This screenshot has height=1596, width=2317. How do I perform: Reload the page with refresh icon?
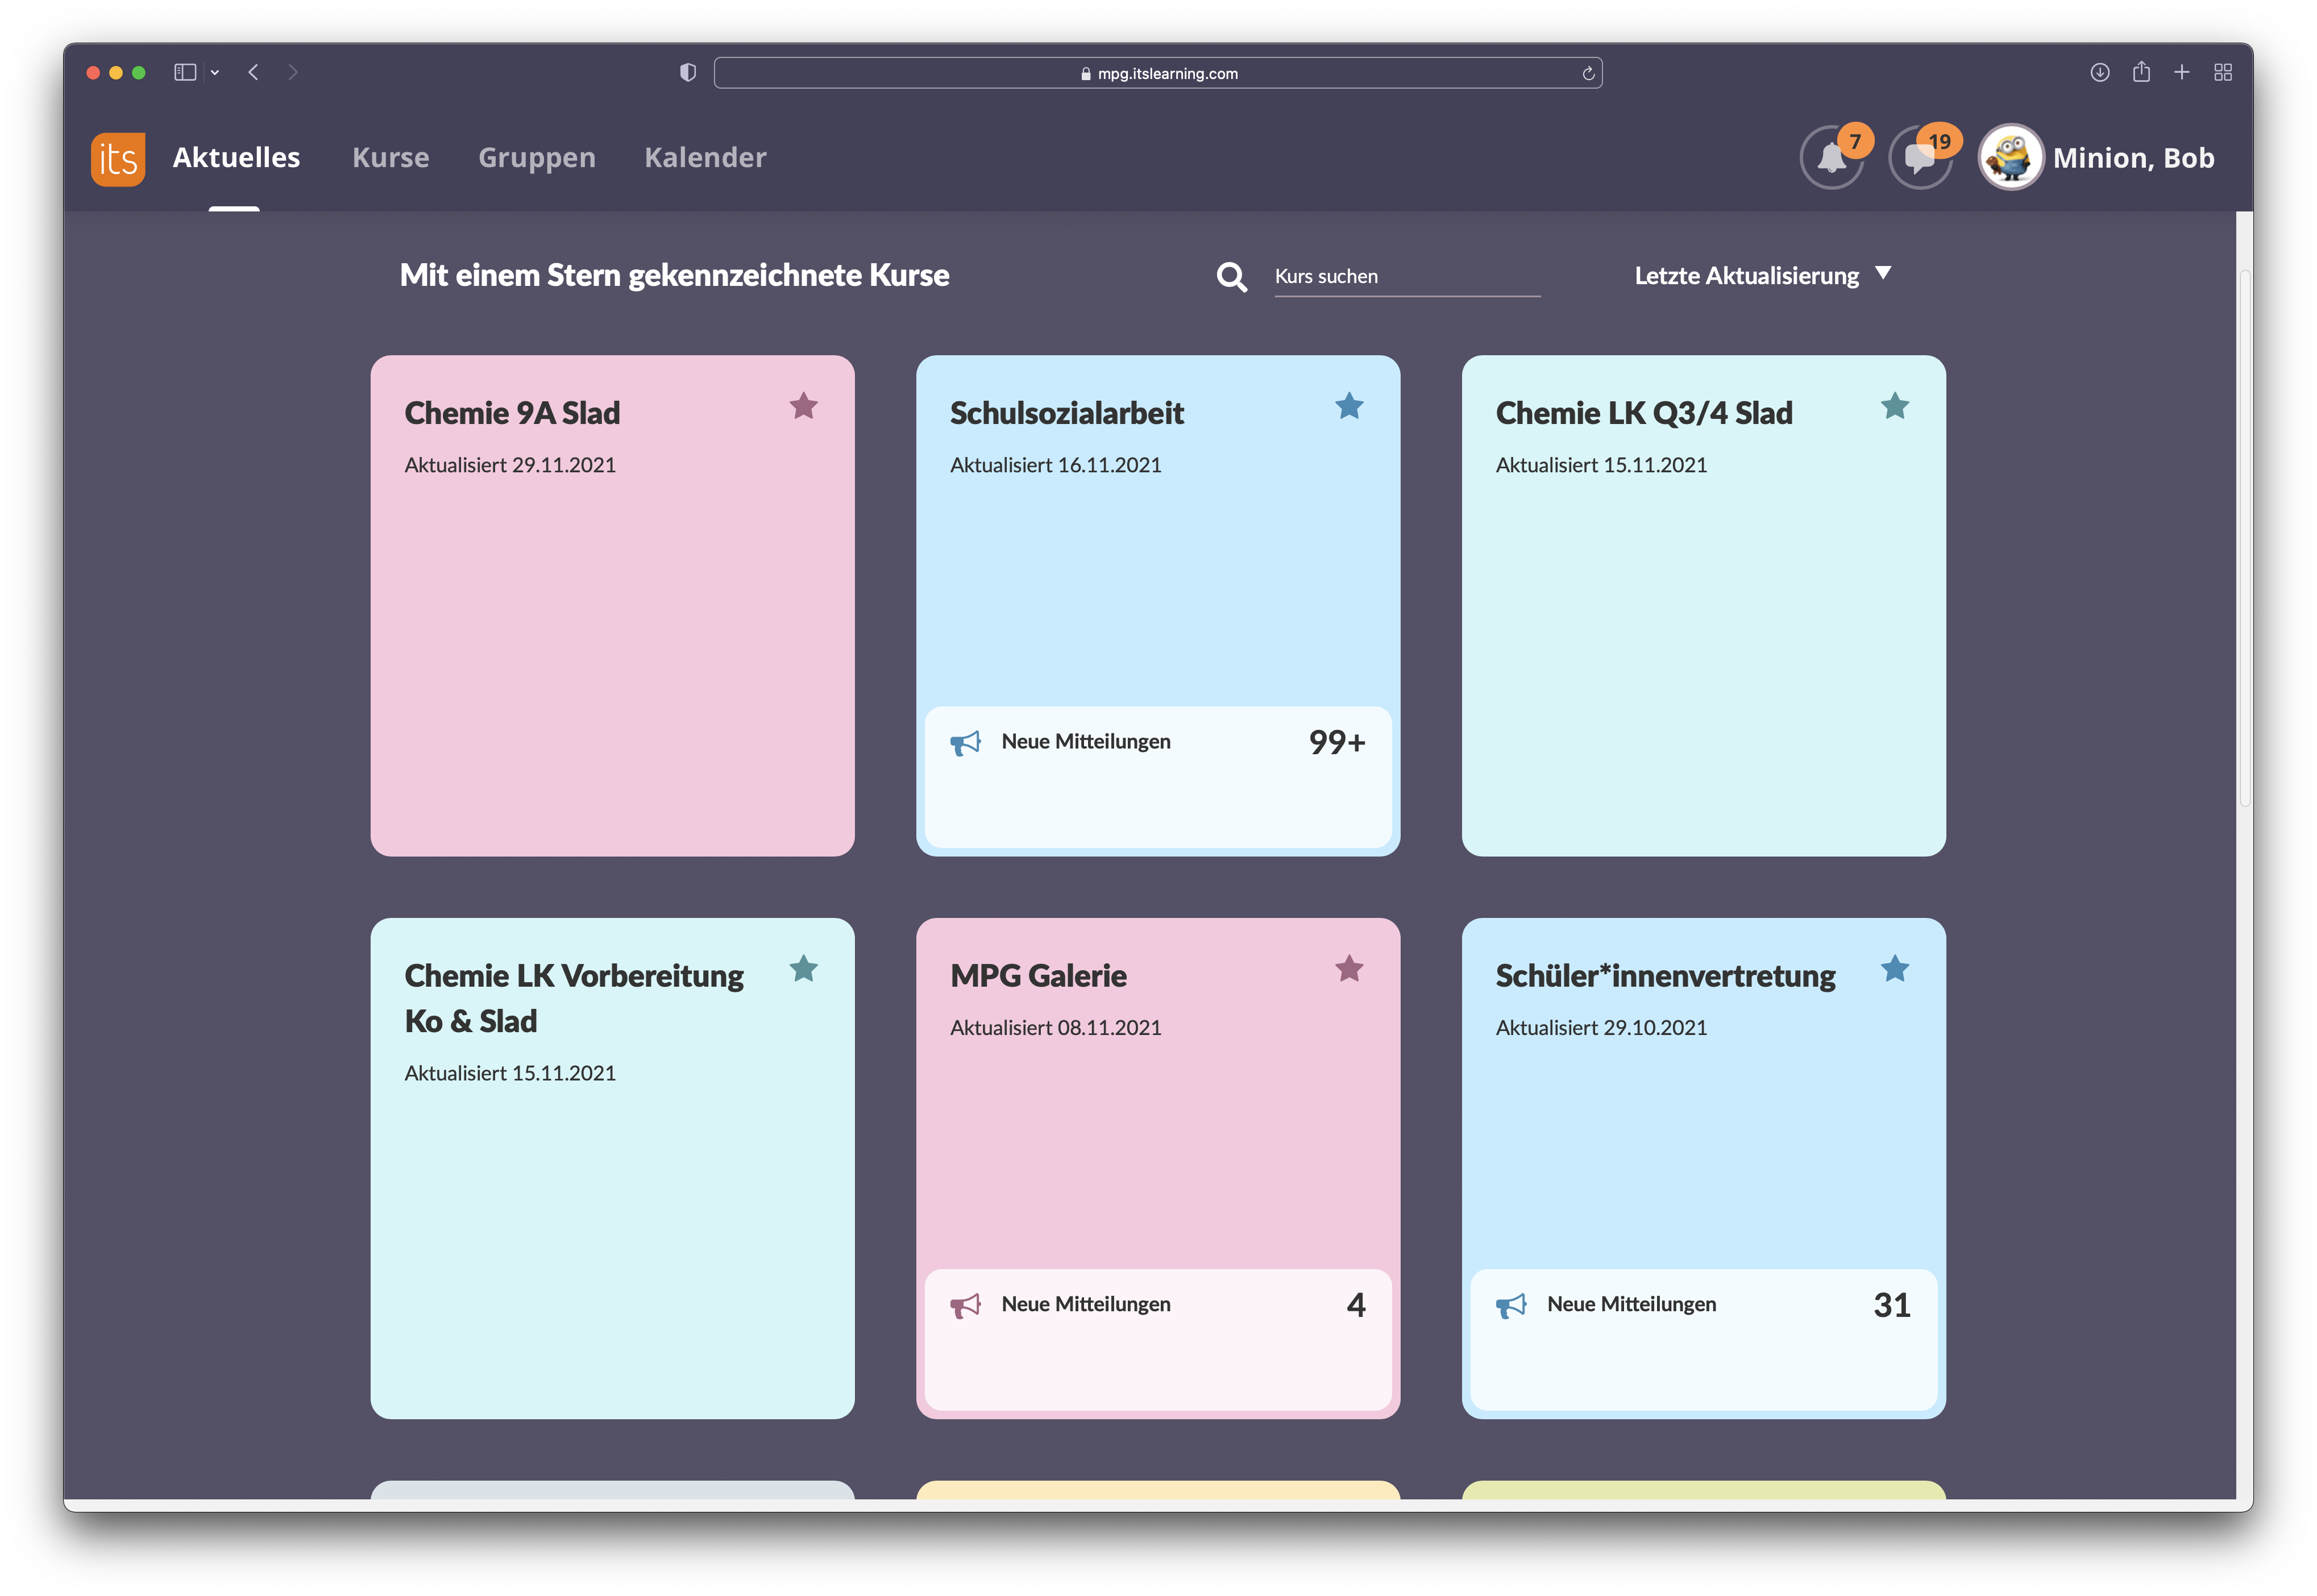(1588, 73)
